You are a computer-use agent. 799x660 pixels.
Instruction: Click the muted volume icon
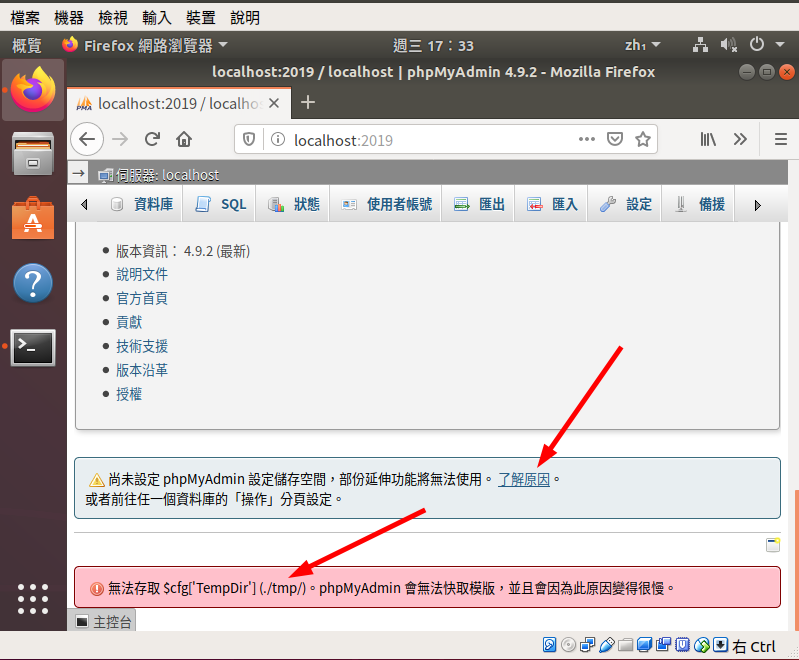click(x=729, y=45)
